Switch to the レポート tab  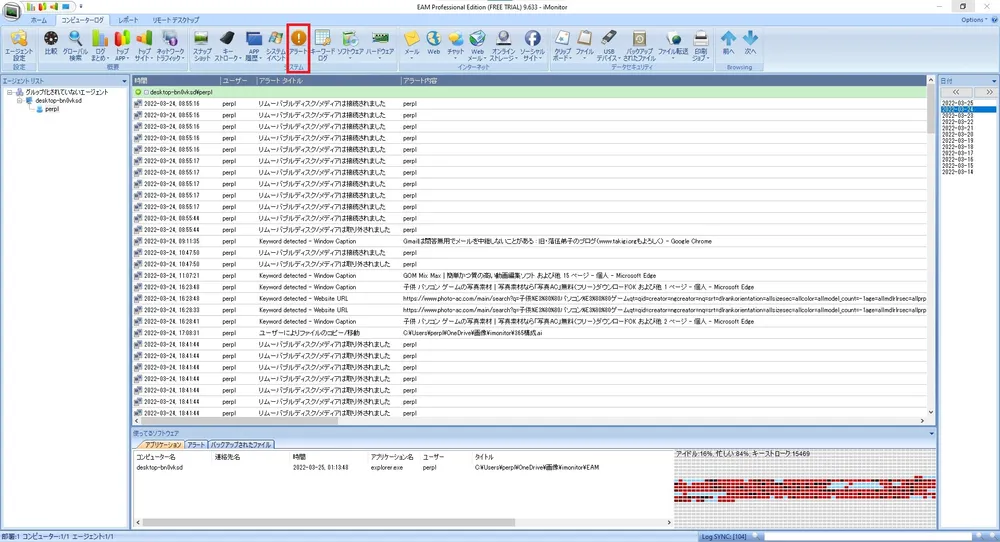128,20
